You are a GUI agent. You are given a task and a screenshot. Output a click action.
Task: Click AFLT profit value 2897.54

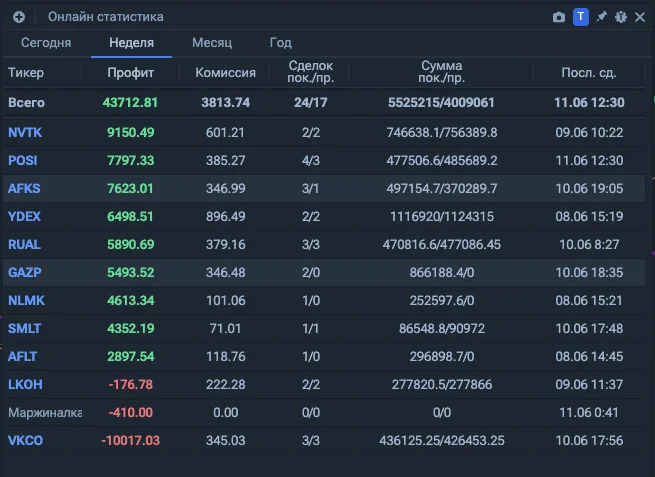[130, 357]
